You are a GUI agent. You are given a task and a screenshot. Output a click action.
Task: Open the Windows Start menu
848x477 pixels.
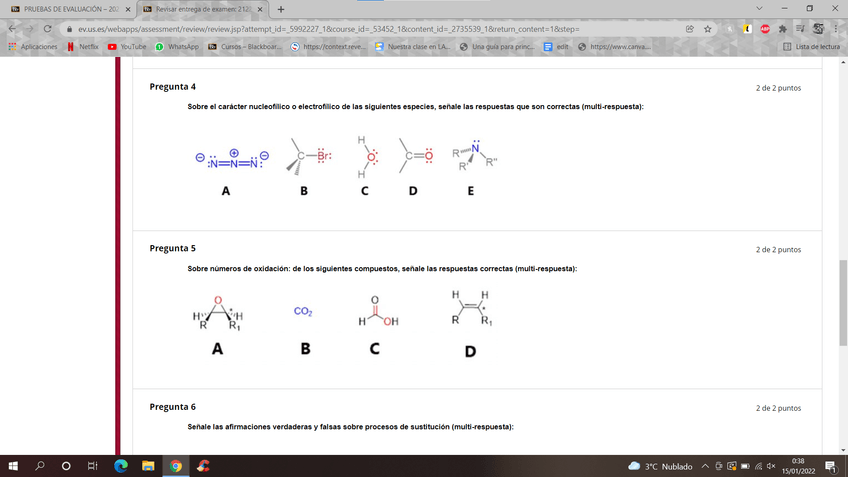coord(13,466)
